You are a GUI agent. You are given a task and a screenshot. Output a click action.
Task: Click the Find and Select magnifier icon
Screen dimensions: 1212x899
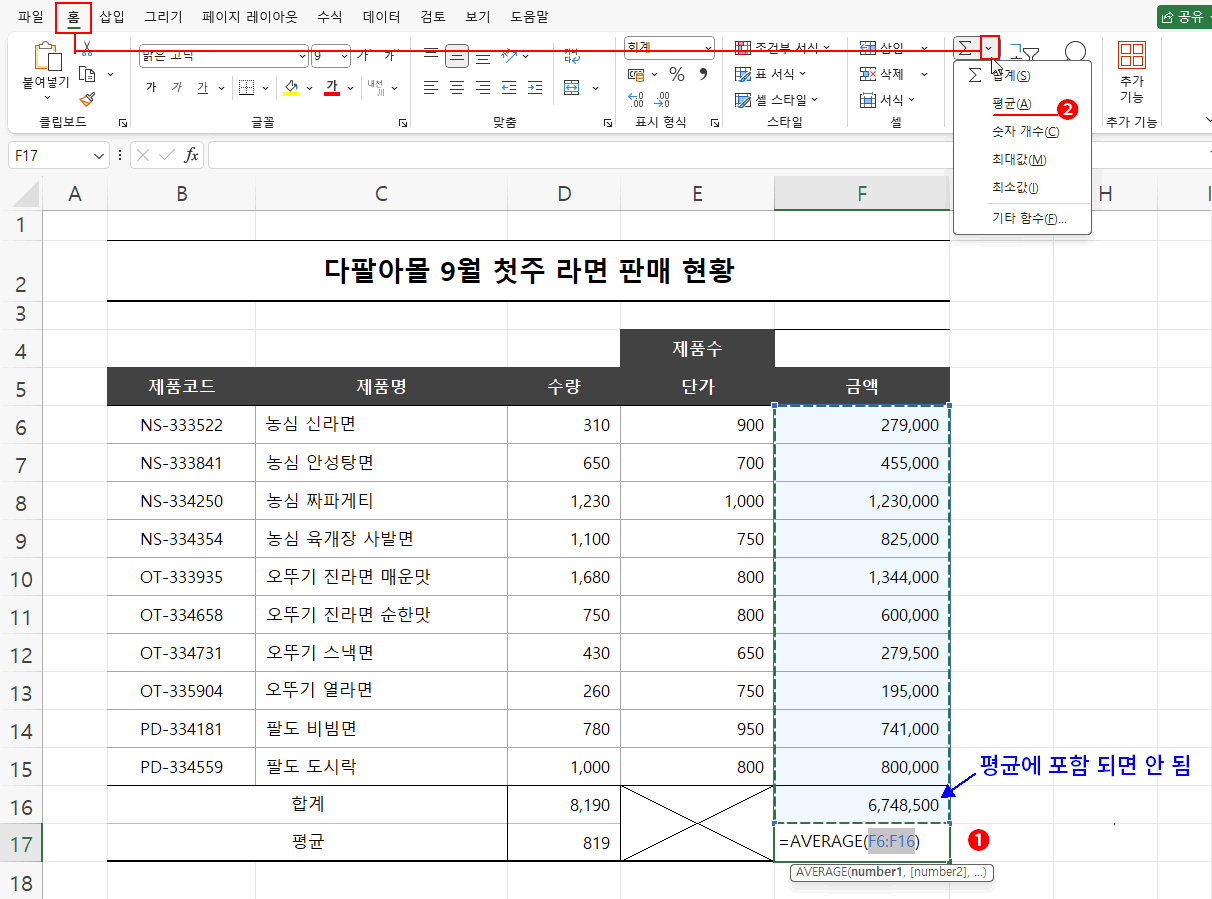tap(1076, 53)
